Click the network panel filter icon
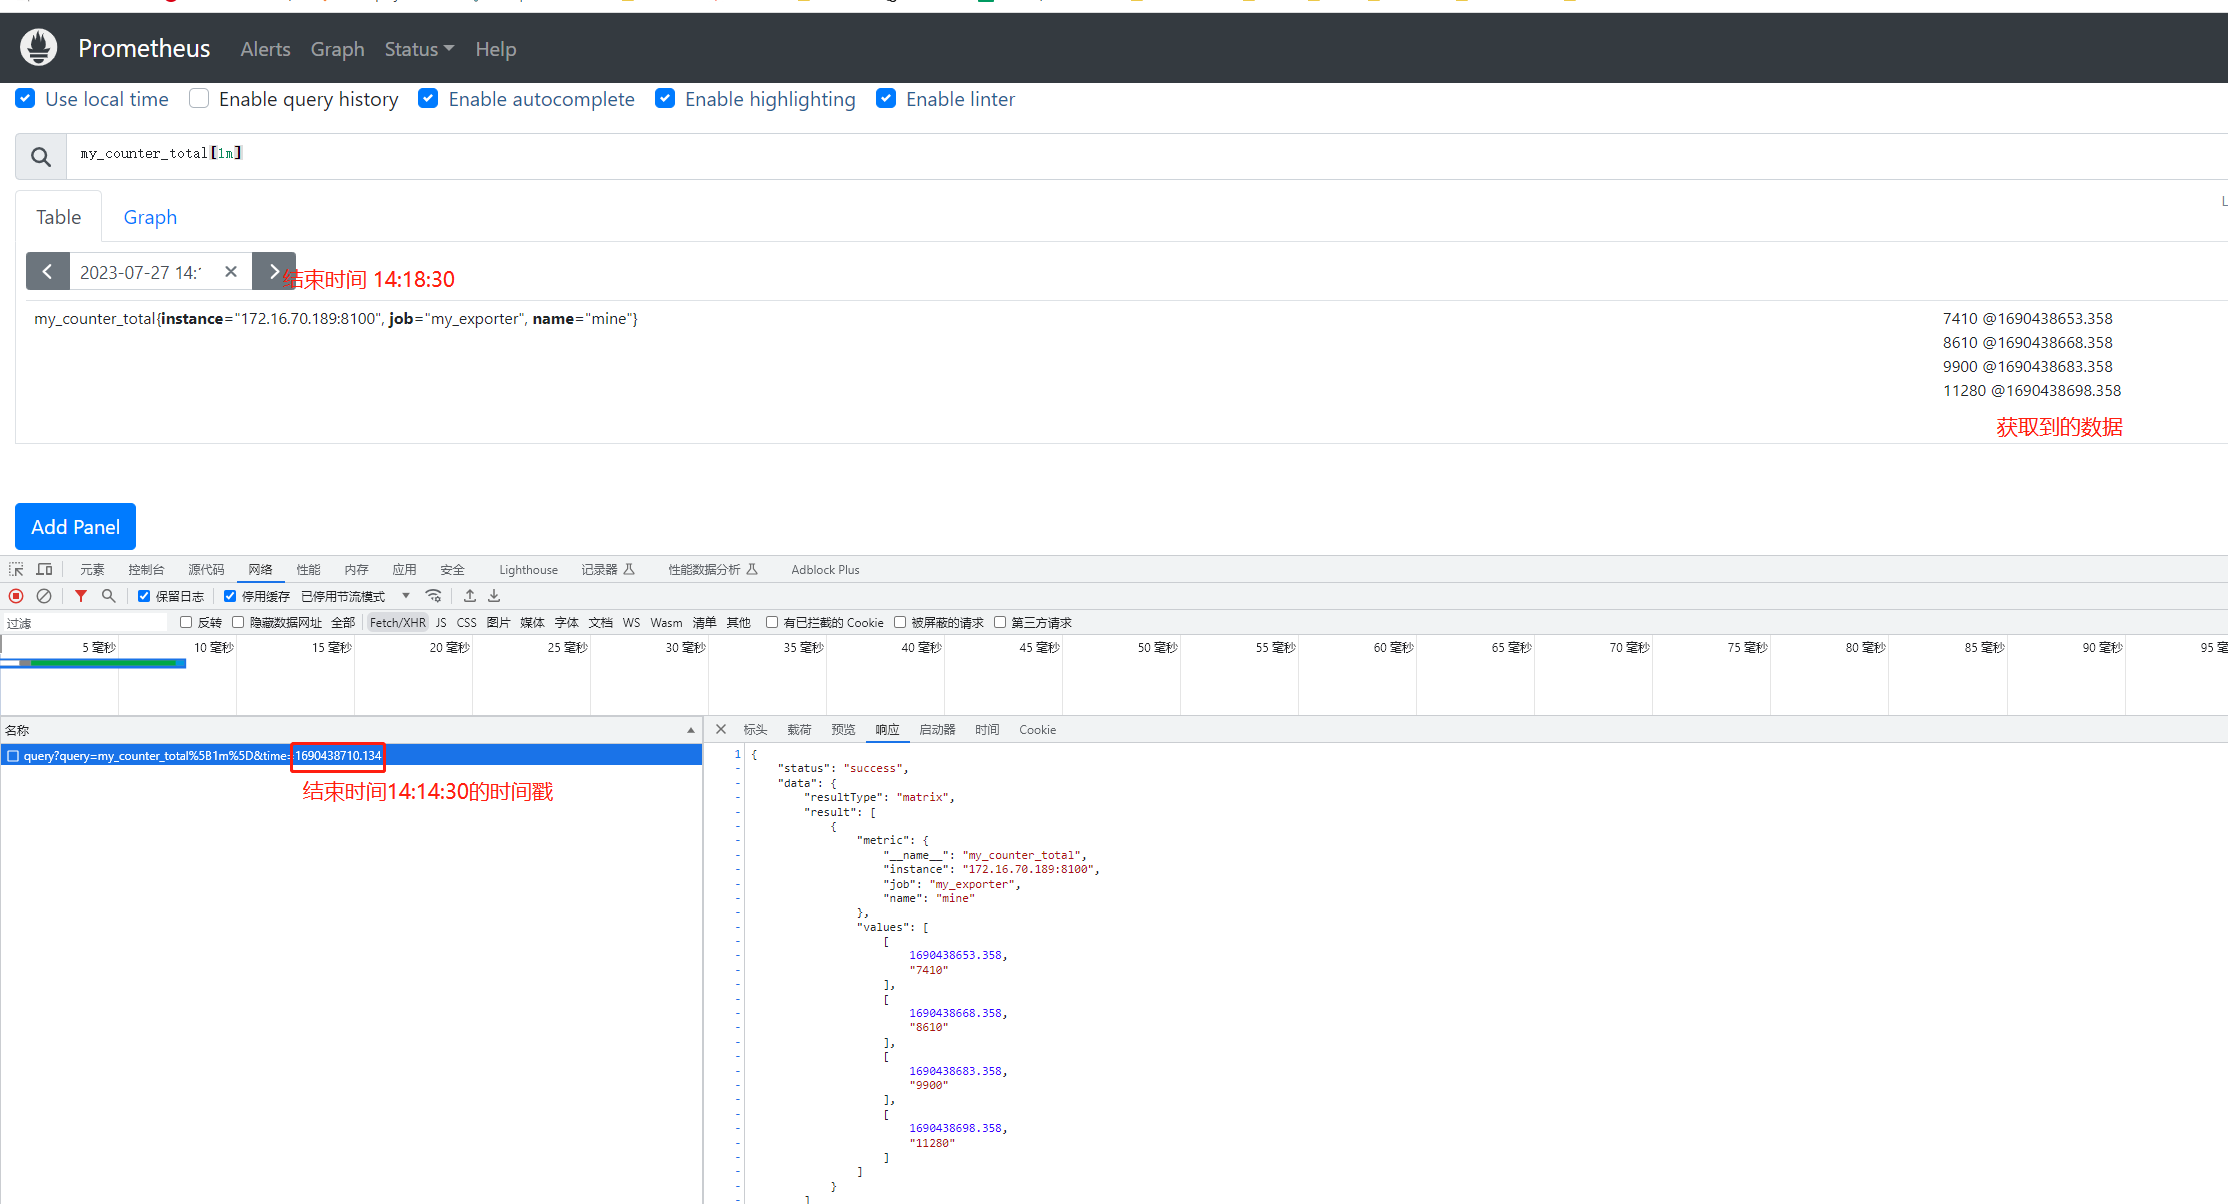Viewport: 2228px width, 1204px height. [x=83, y=596]
